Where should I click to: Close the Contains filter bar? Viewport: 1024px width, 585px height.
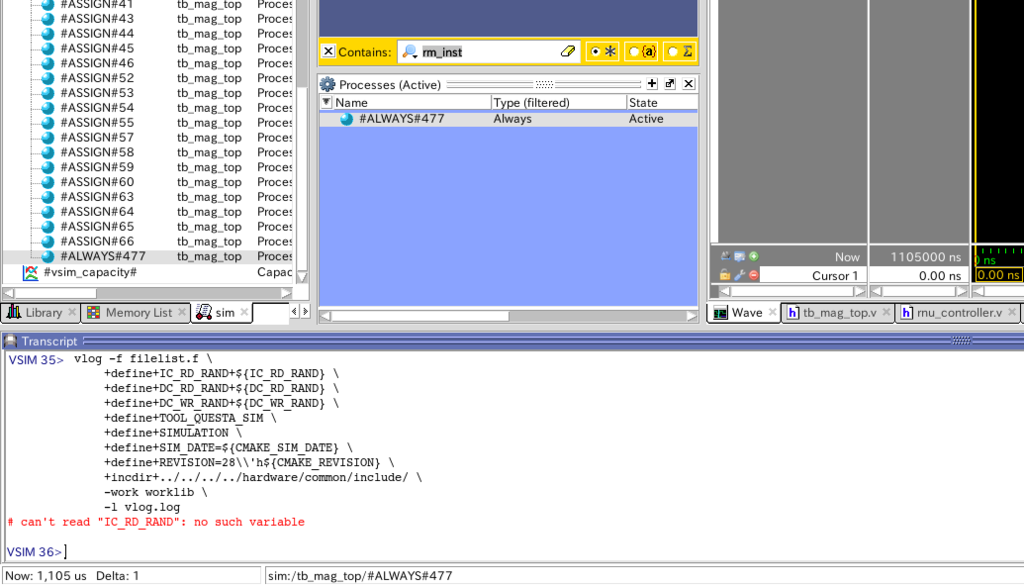[x=329, y=51]
